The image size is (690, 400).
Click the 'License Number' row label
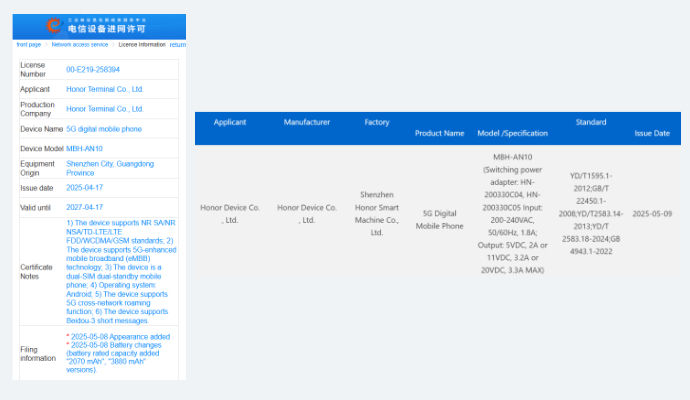pos(33,70)
